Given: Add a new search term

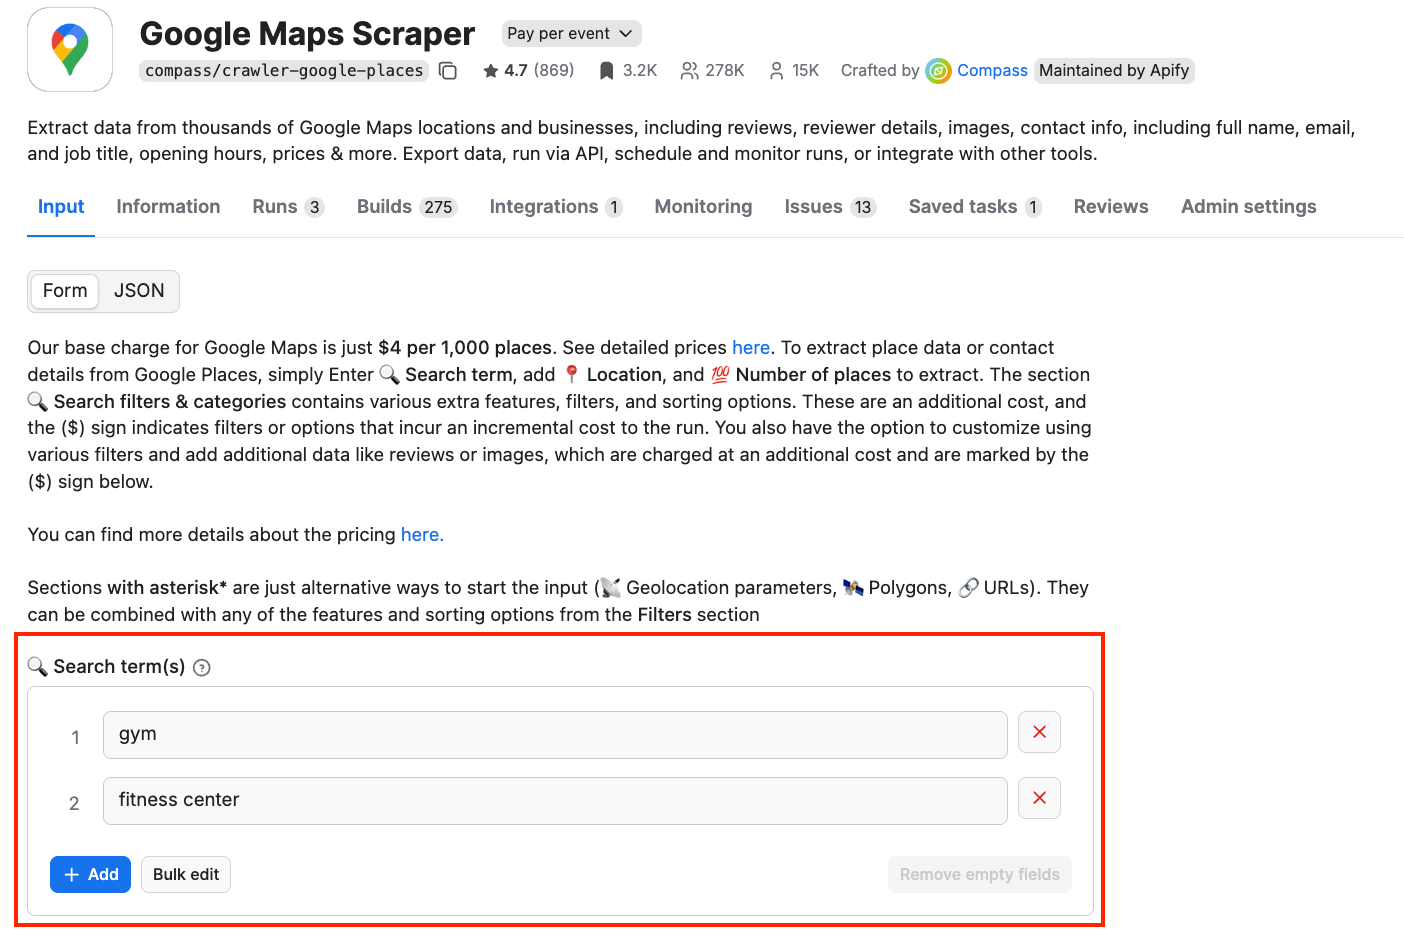Looking at the screenshot, I should pos(90,874).
